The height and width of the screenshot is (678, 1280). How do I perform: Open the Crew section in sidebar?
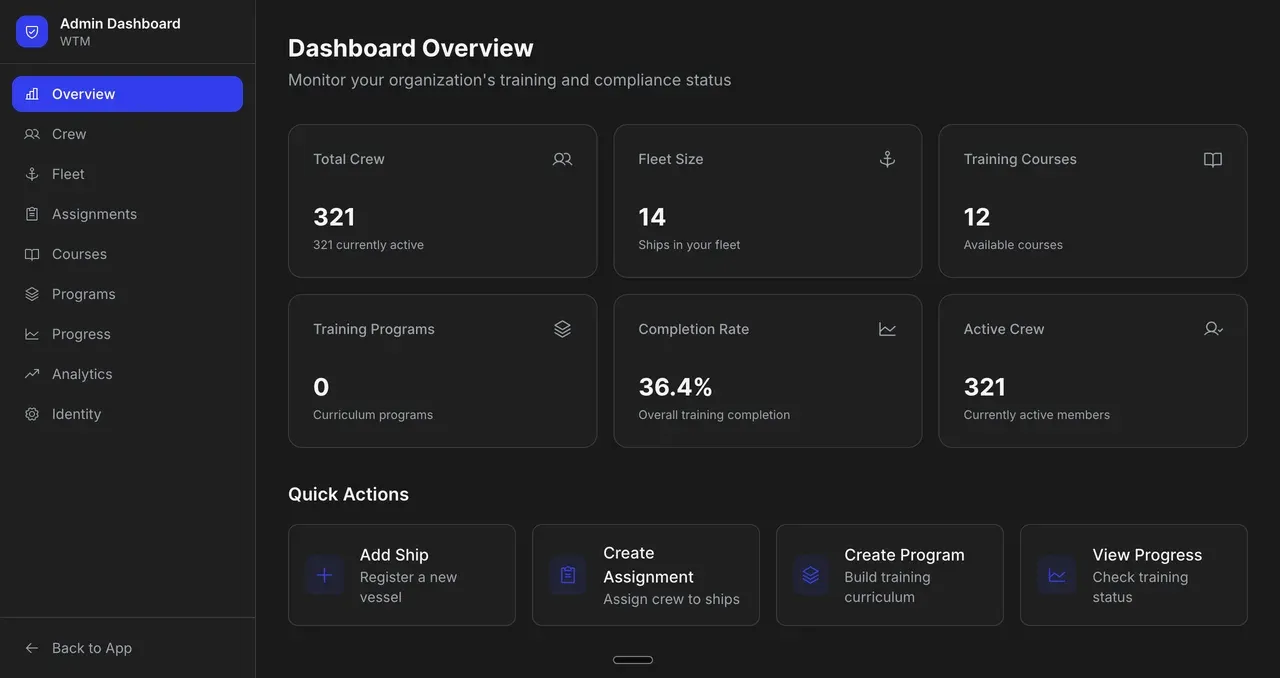[x=69, y=134]
